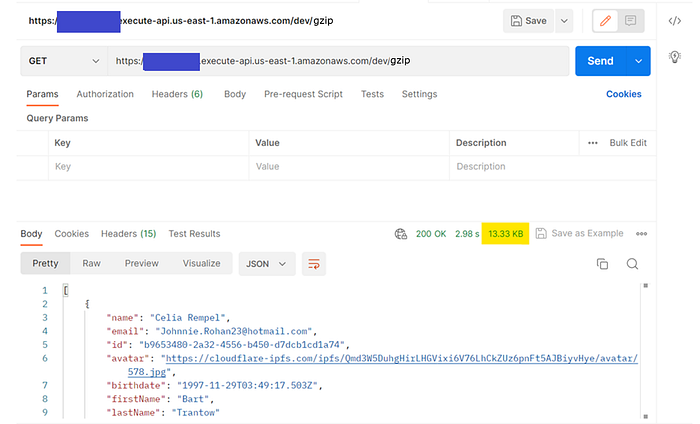Open the JSON format dropdown
This screenshot has width=700, height=424.
coord(268,264)
